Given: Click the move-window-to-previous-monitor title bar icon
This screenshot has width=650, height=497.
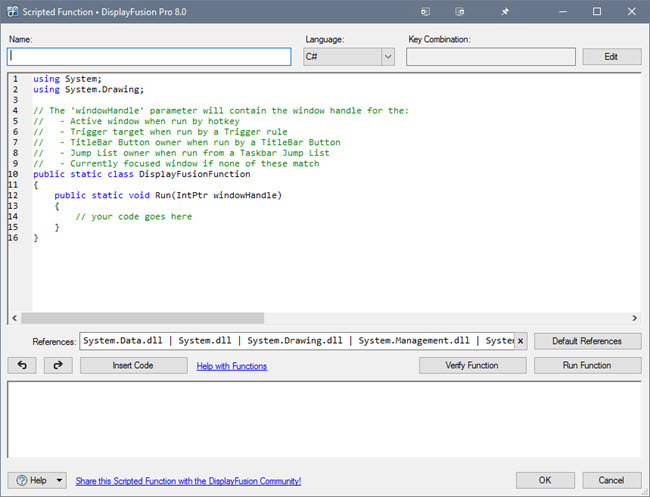Looking at the screenshot, I should coord(425,12).
